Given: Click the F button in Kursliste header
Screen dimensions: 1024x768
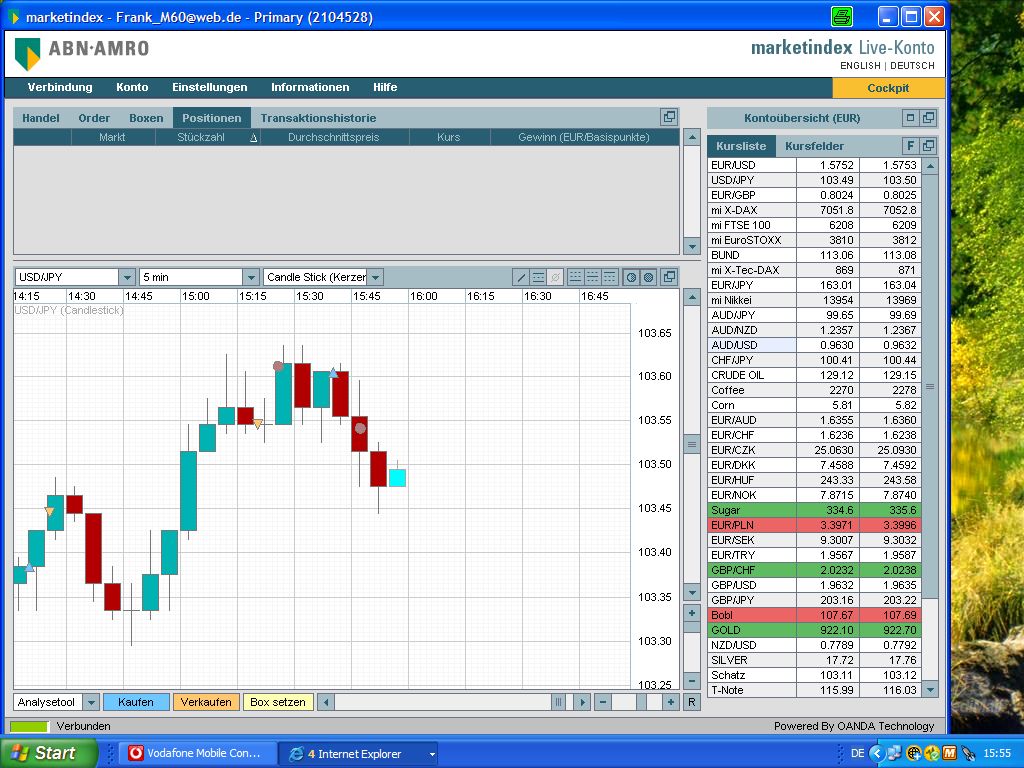Looking at the screenshot, I should point(910,146).
